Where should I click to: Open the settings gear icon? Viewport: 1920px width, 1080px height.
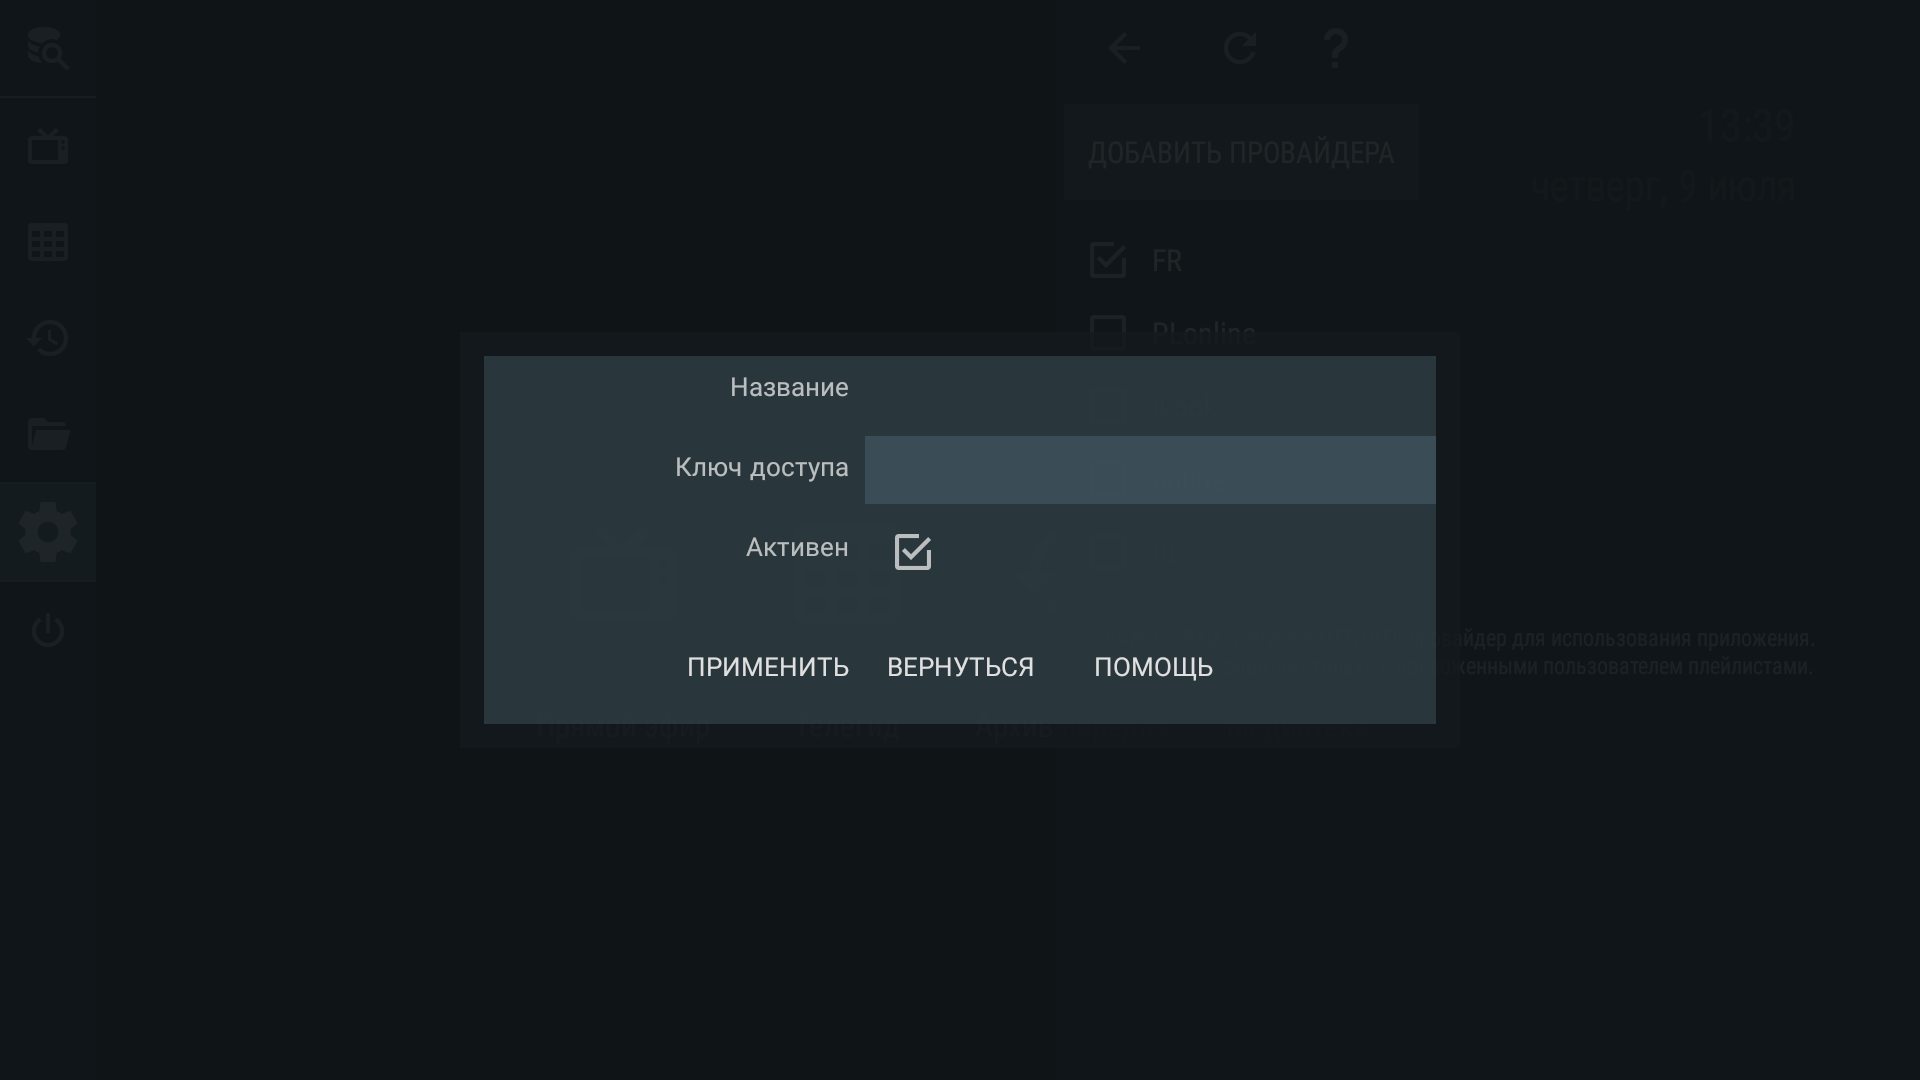tap(47, 531)
